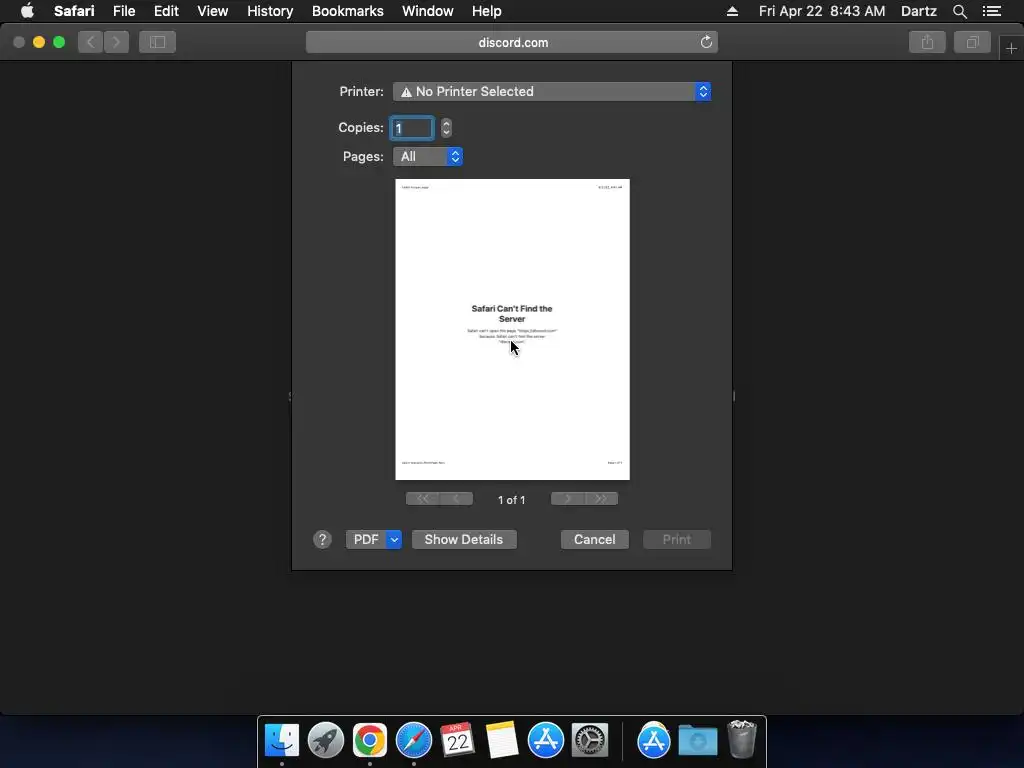Jump to first page in preview
1024x768 pixels.
coord(423,499)
